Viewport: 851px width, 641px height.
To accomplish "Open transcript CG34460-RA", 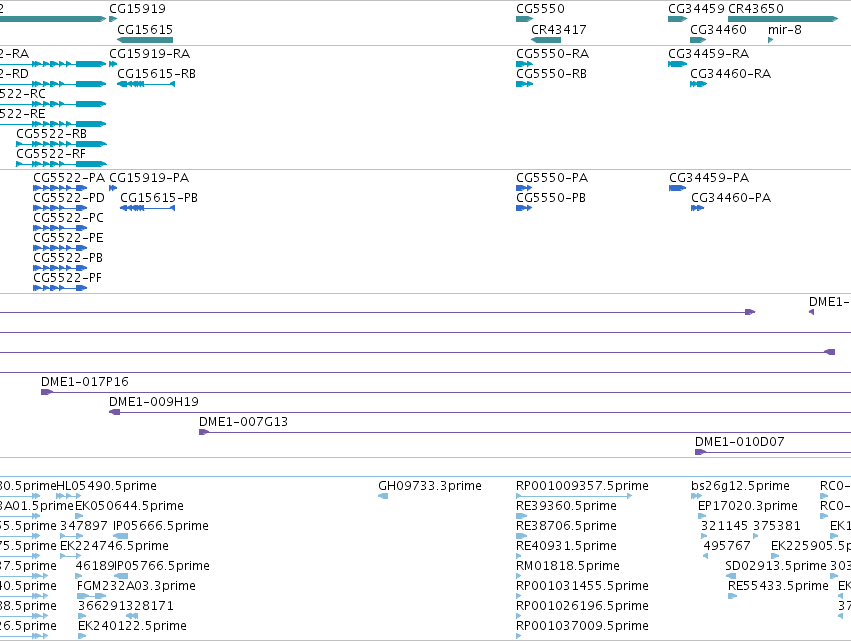I will coord(731,74).
